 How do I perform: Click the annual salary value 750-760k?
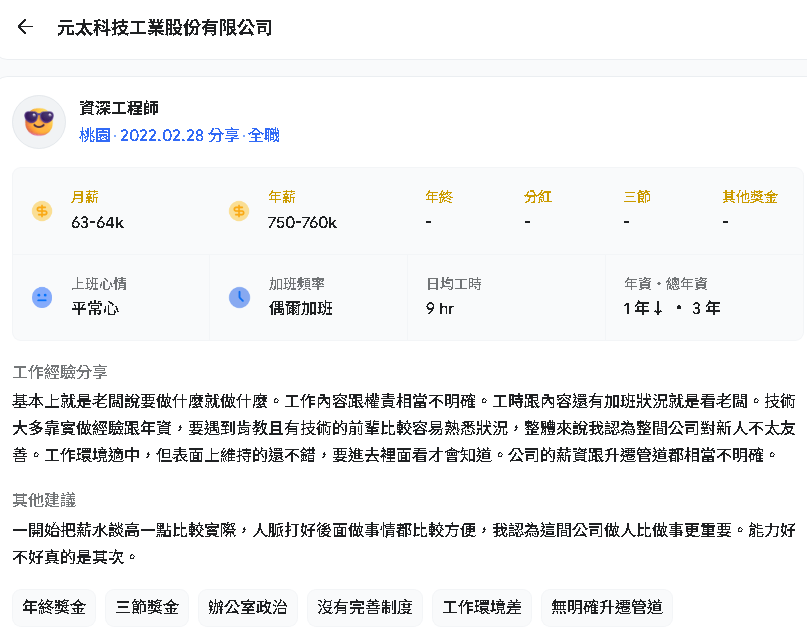(x=302, y=222)
